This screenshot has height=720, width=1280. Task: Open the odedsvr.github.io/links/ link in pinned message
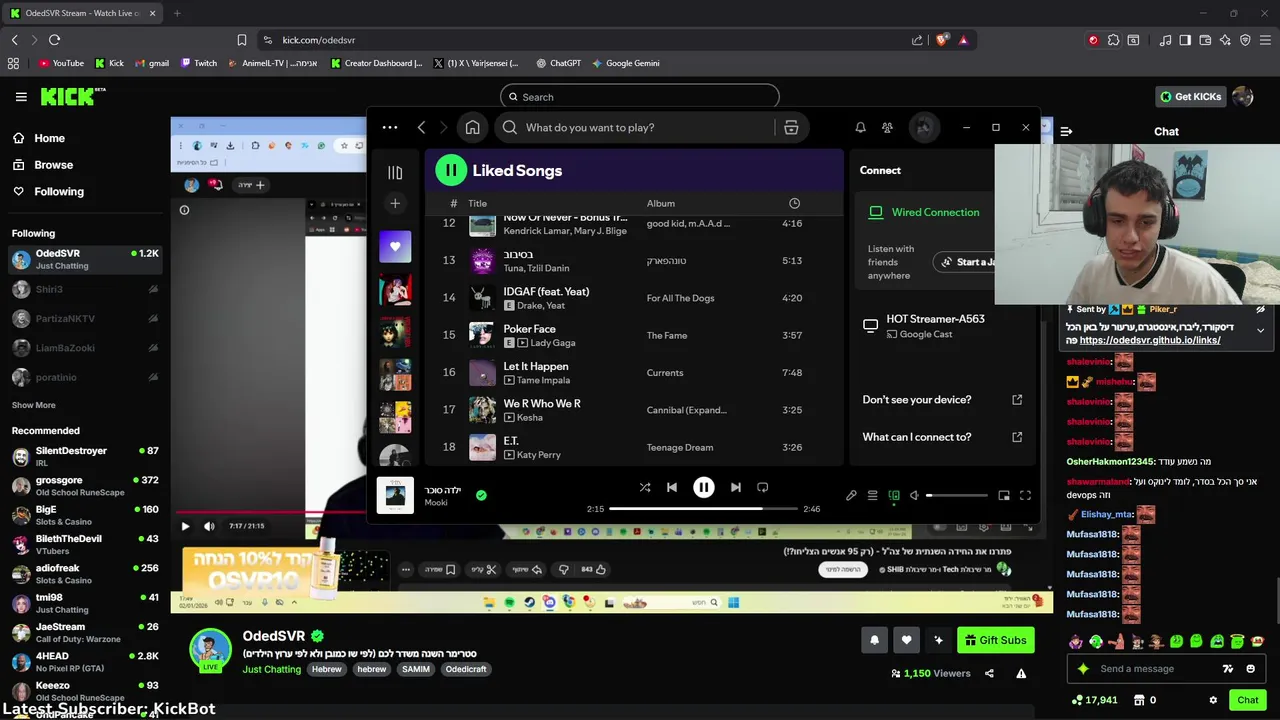click(1150, 340)
